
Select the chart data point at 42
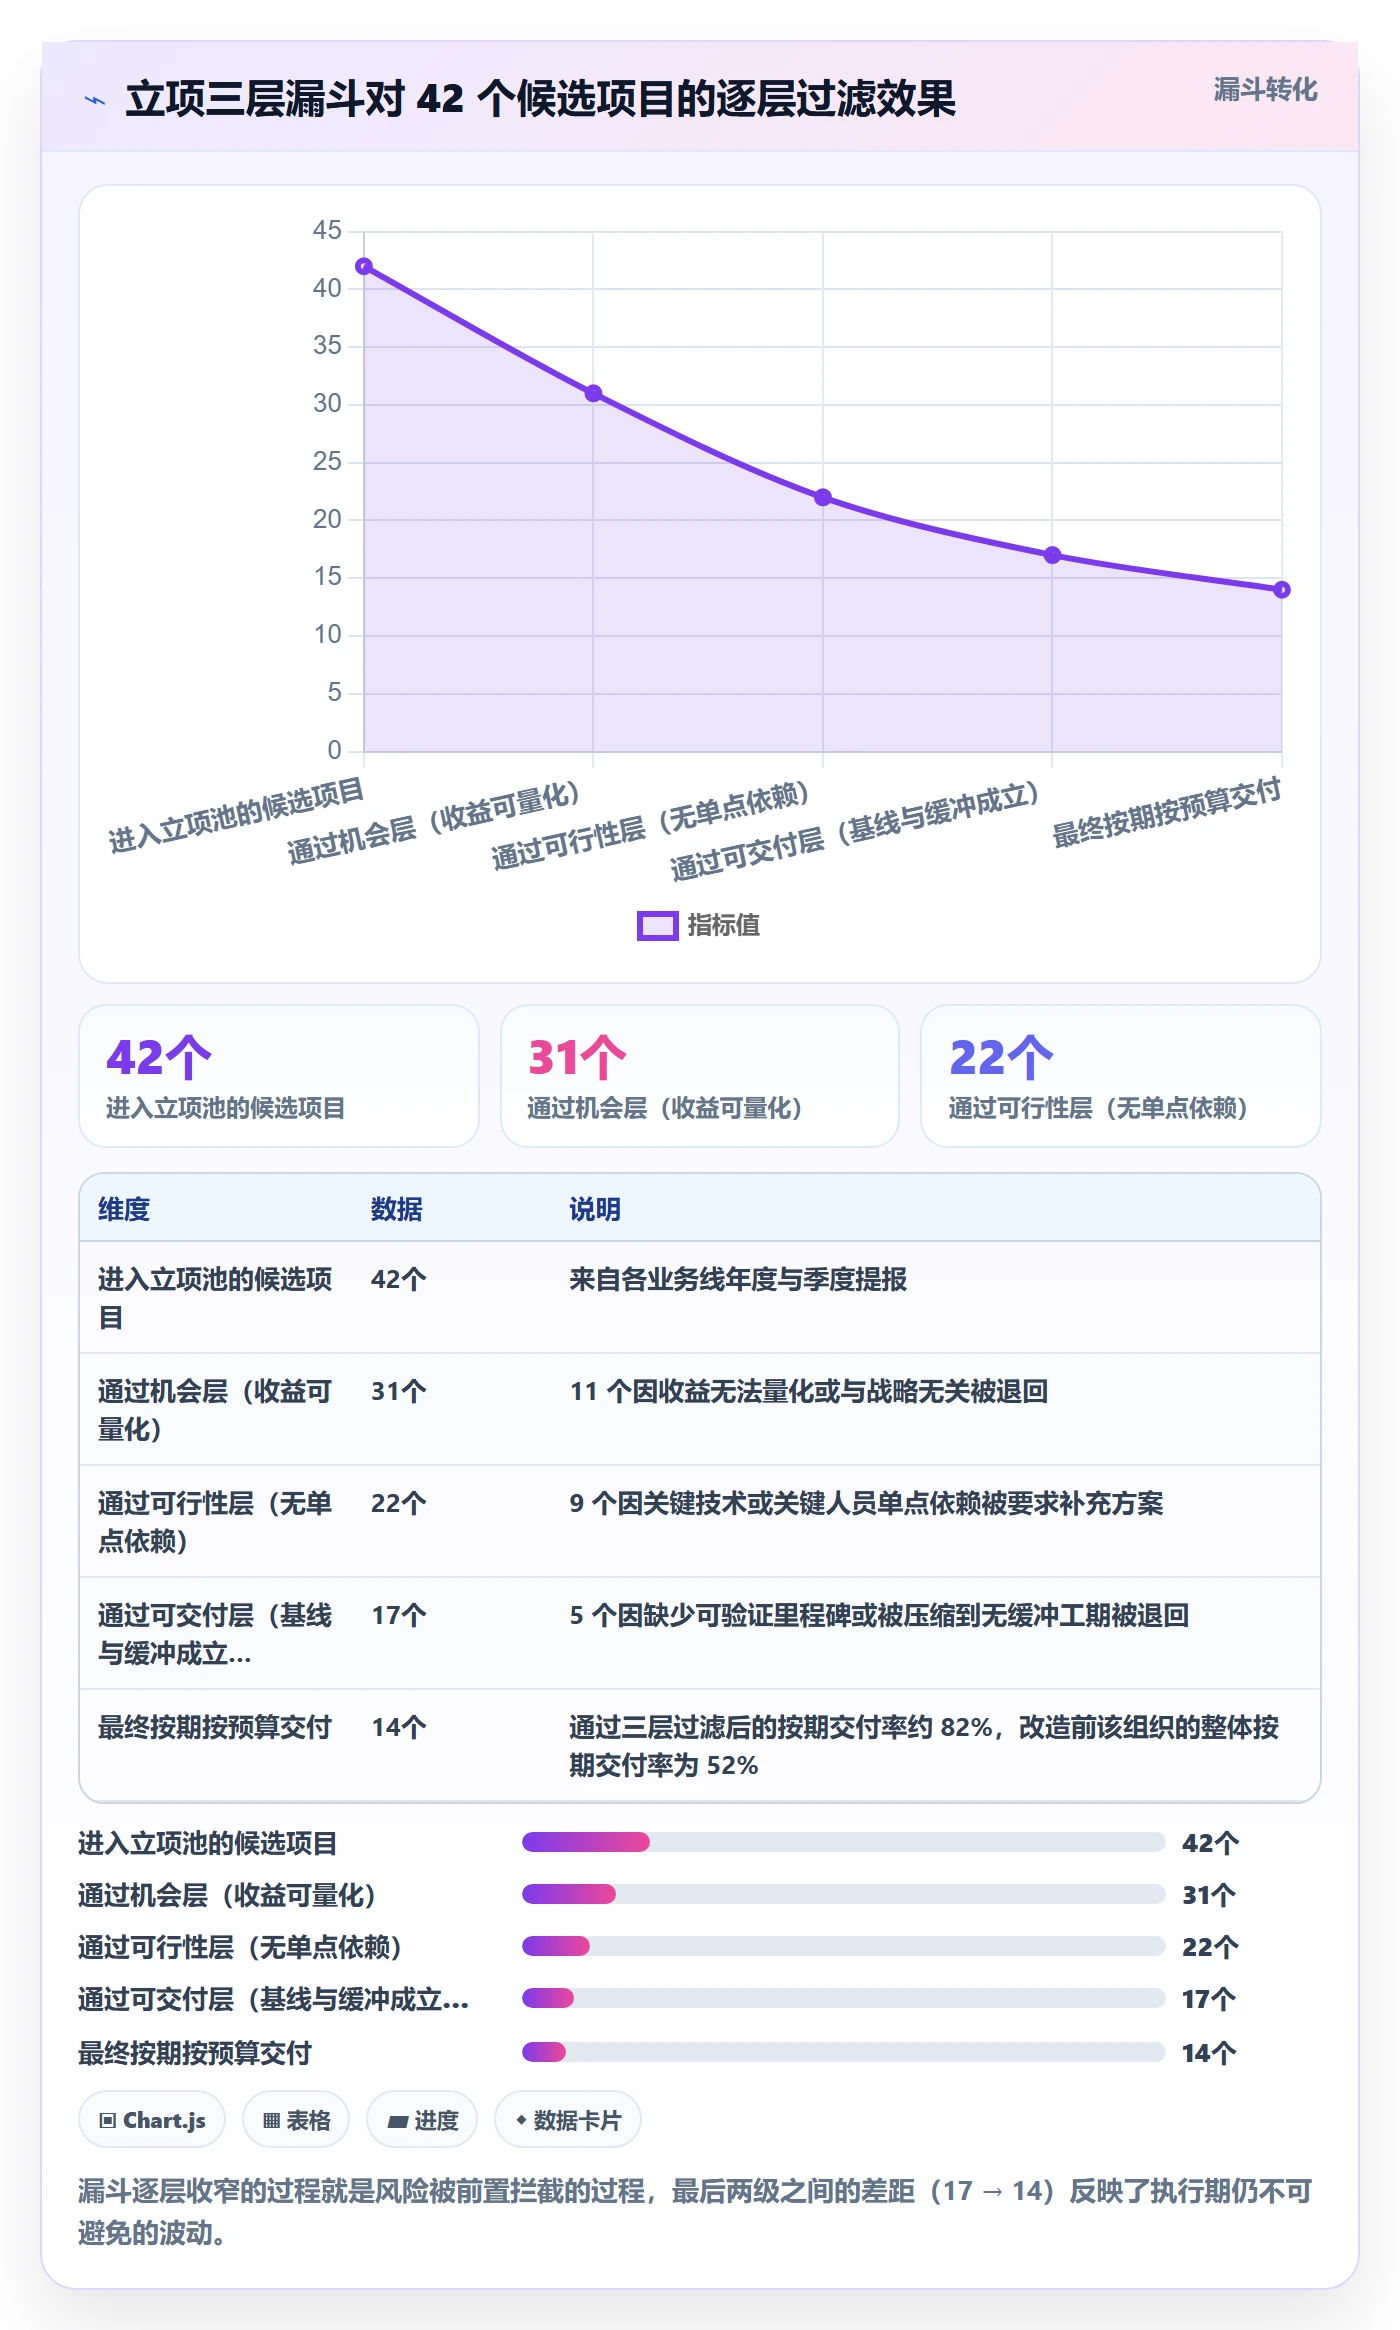364,266
